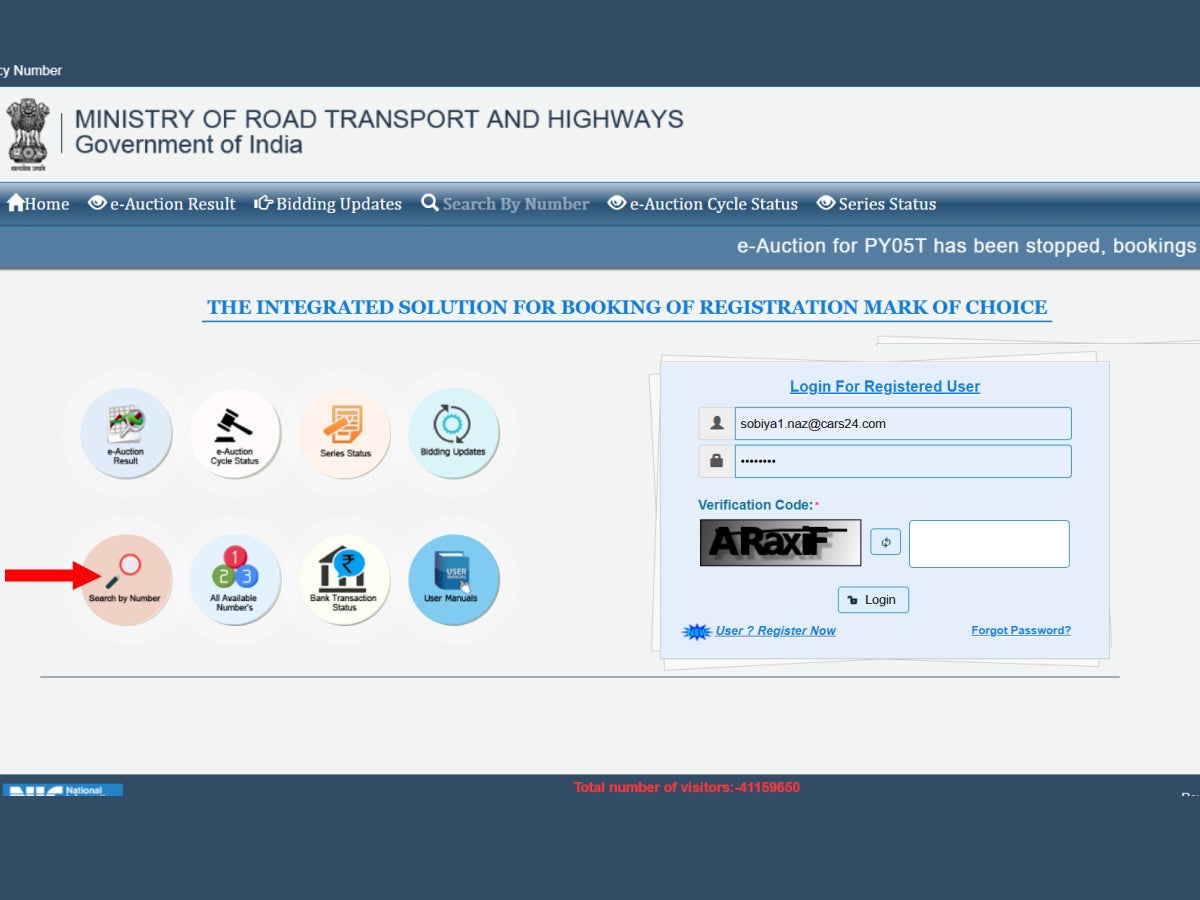This screenshot has height=900, width=1200.
Task: Open the All Available Numbers icon
Action: point(235,580)
